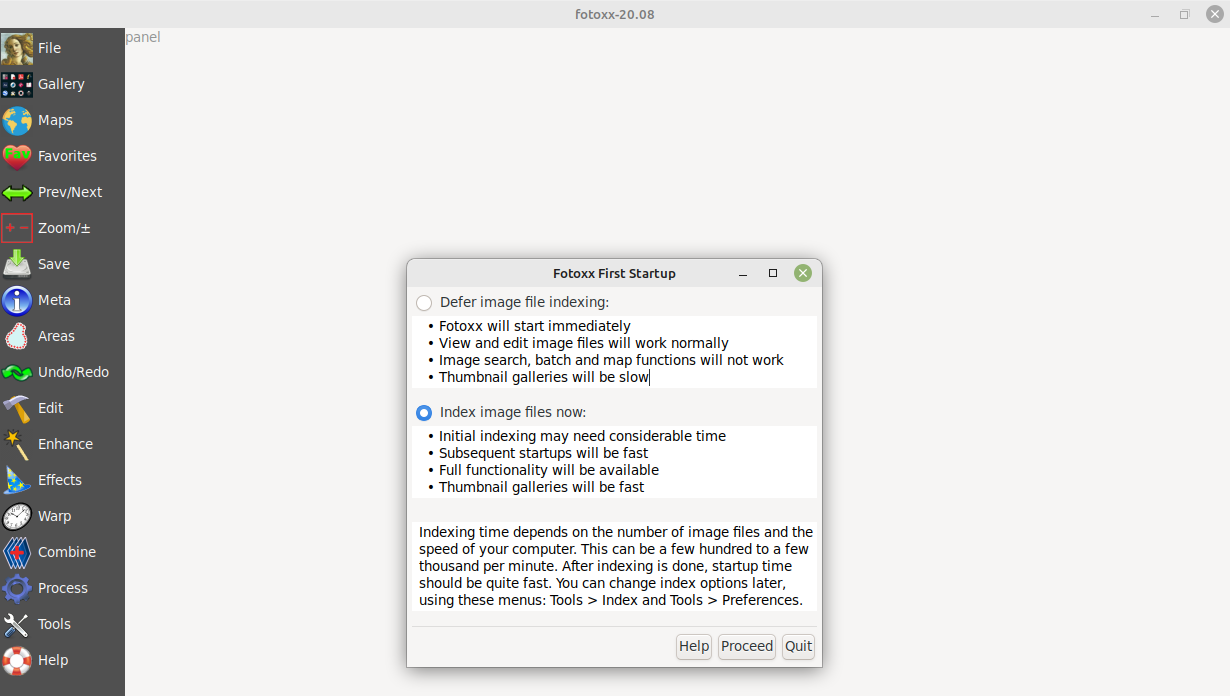This screenshot has height=696, width=1230.
Task: Click the Maps label in sidebar
Action: [x=55, y=120]
